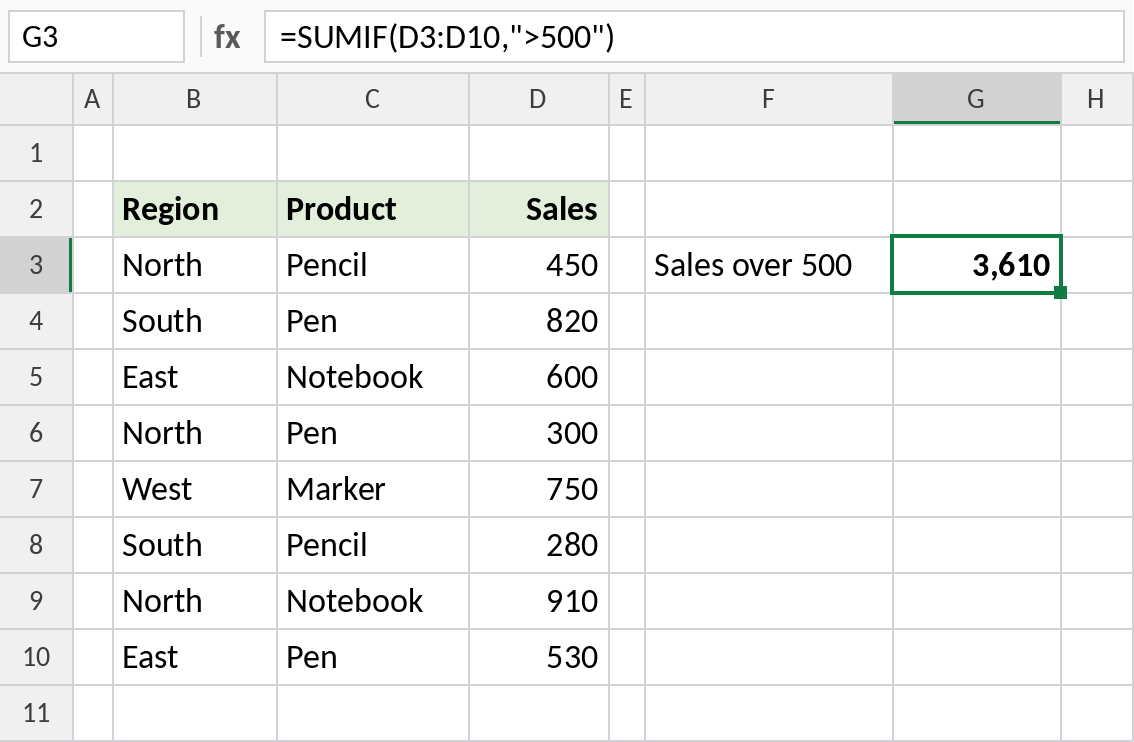The image size is (1134, 742).
Task: Select row 4 header
Action: pyautogui.click(x=36, y=321)
